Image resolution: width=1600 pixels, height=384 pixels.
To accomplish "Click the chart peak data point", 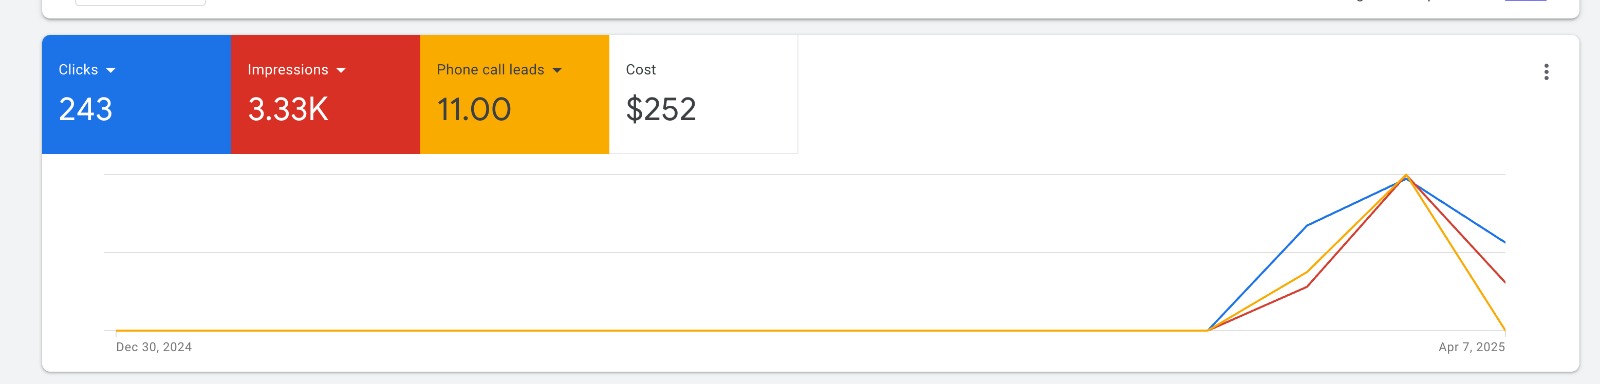I will [1406, 177].
